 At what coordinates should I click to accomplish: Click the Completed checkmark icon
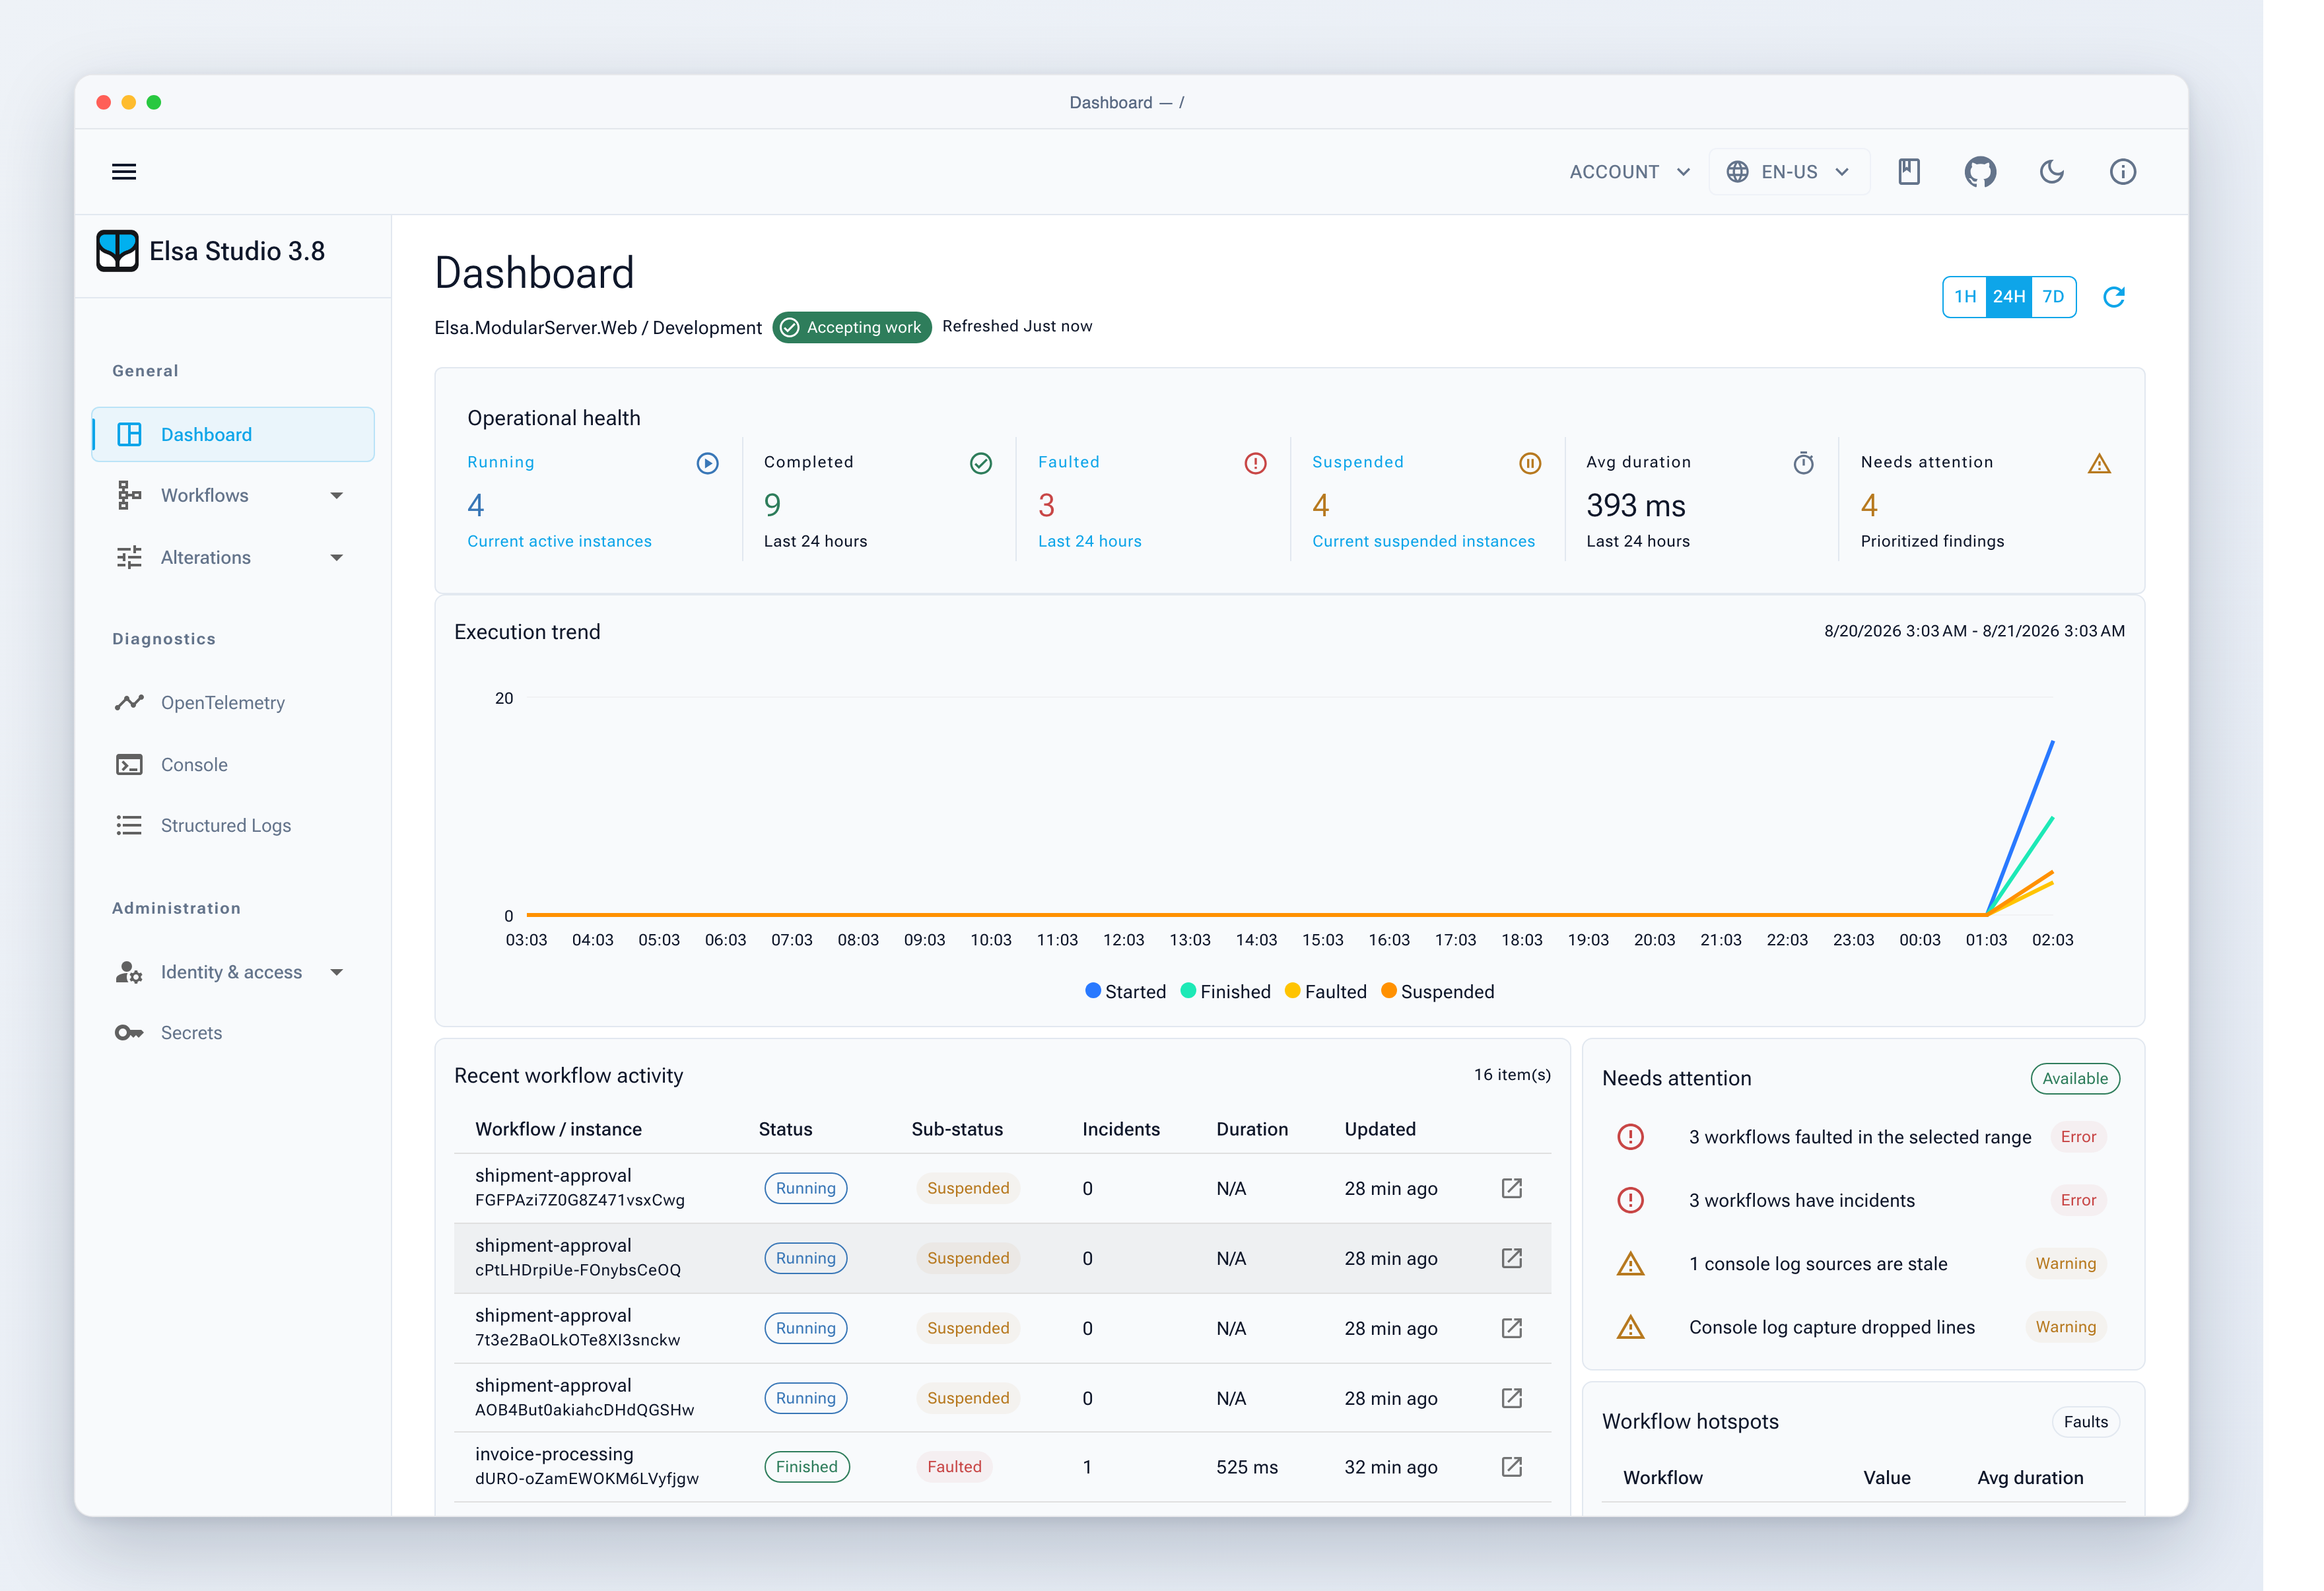tap(981, 463)
